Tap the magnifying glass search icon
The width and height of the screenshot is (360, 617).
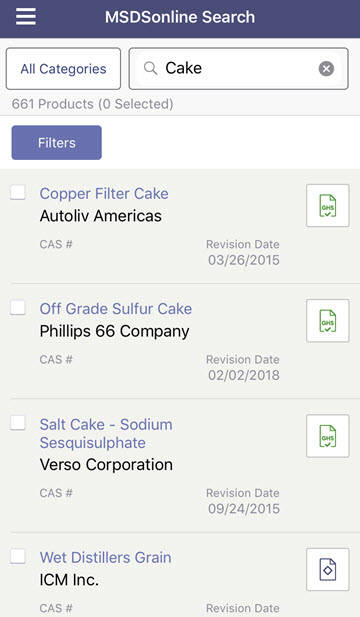(x=150, y=68)
